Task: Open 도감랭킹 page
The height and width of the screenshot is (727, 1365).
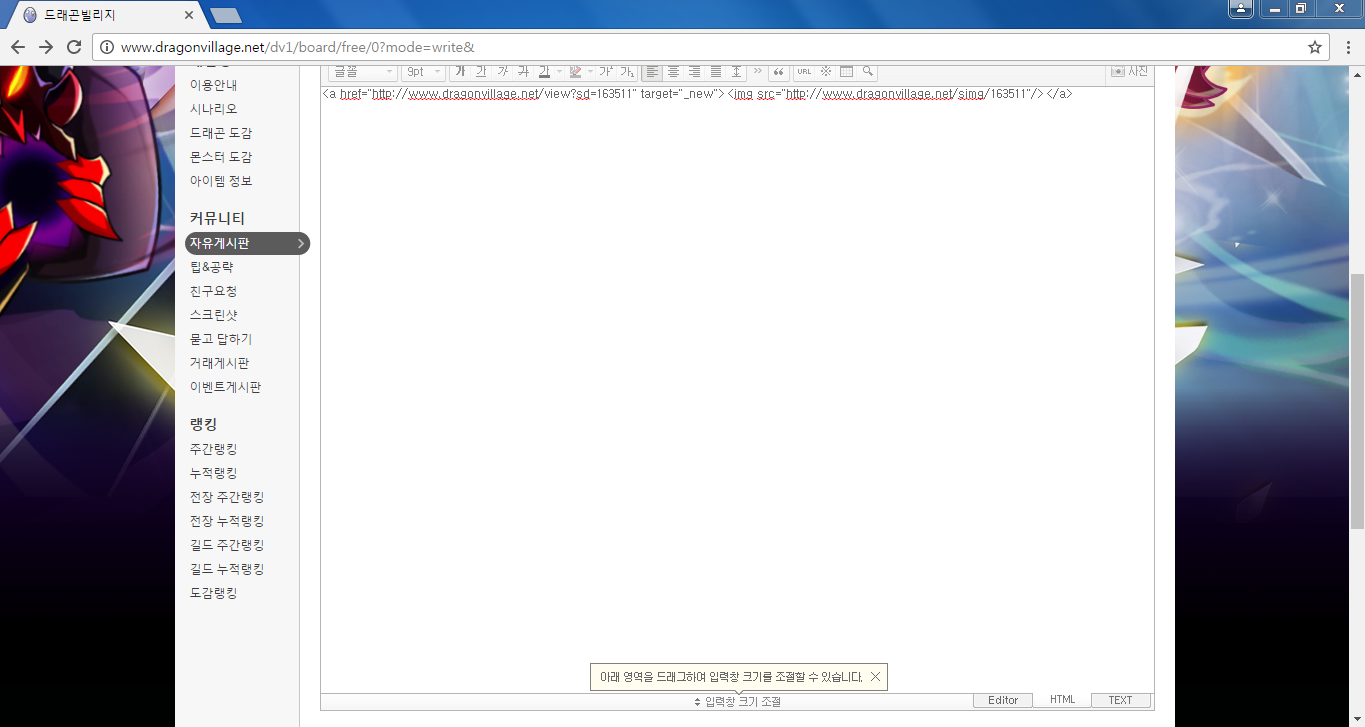Action: point(214,593)
